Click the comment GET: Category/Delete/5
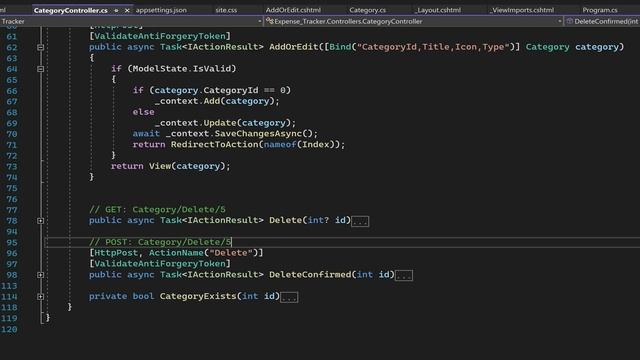The width and height of the screenshot is (640, 360). (x=157, y=209)
